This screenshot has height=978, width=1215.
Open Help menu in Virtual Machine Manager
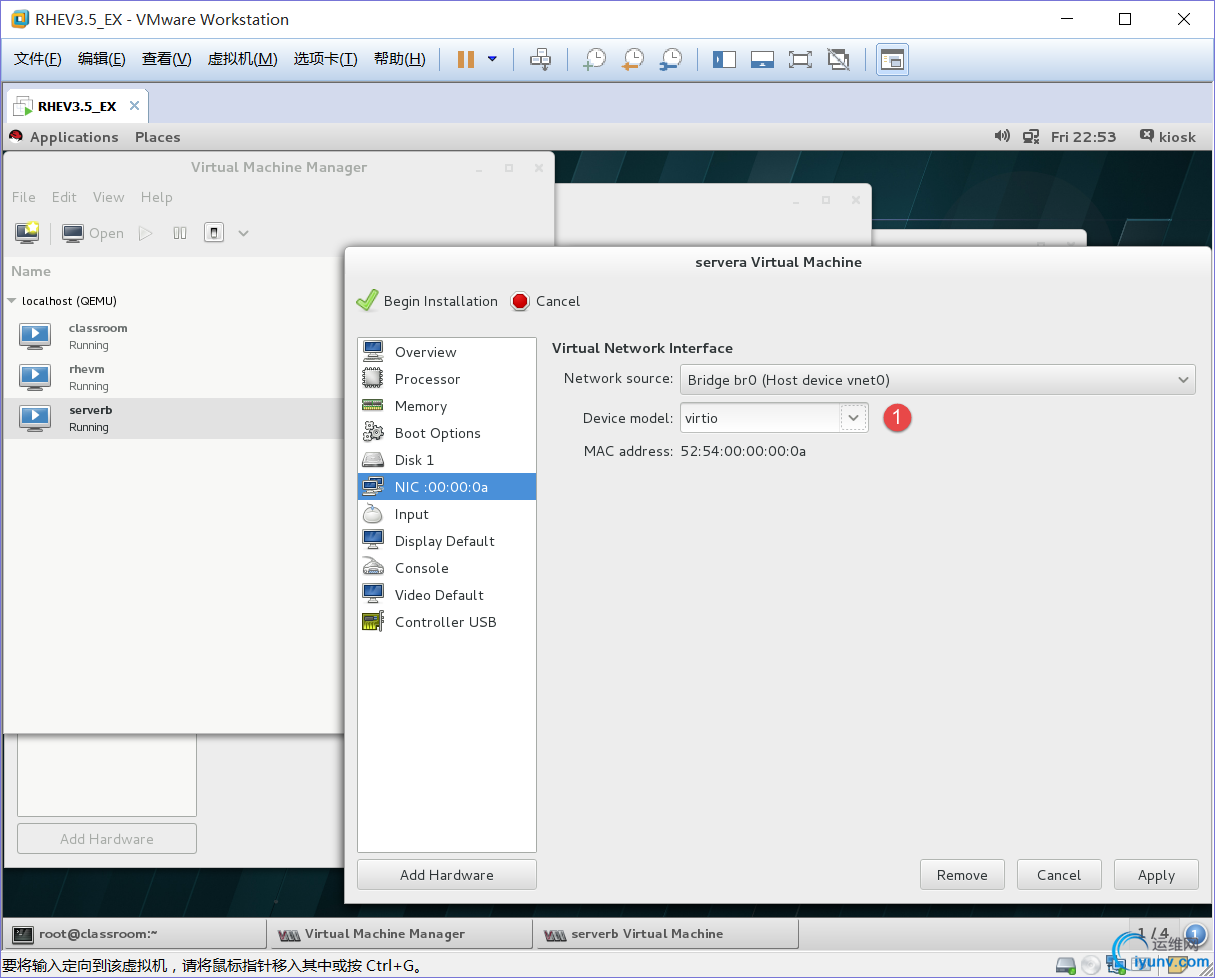point(157,197)
